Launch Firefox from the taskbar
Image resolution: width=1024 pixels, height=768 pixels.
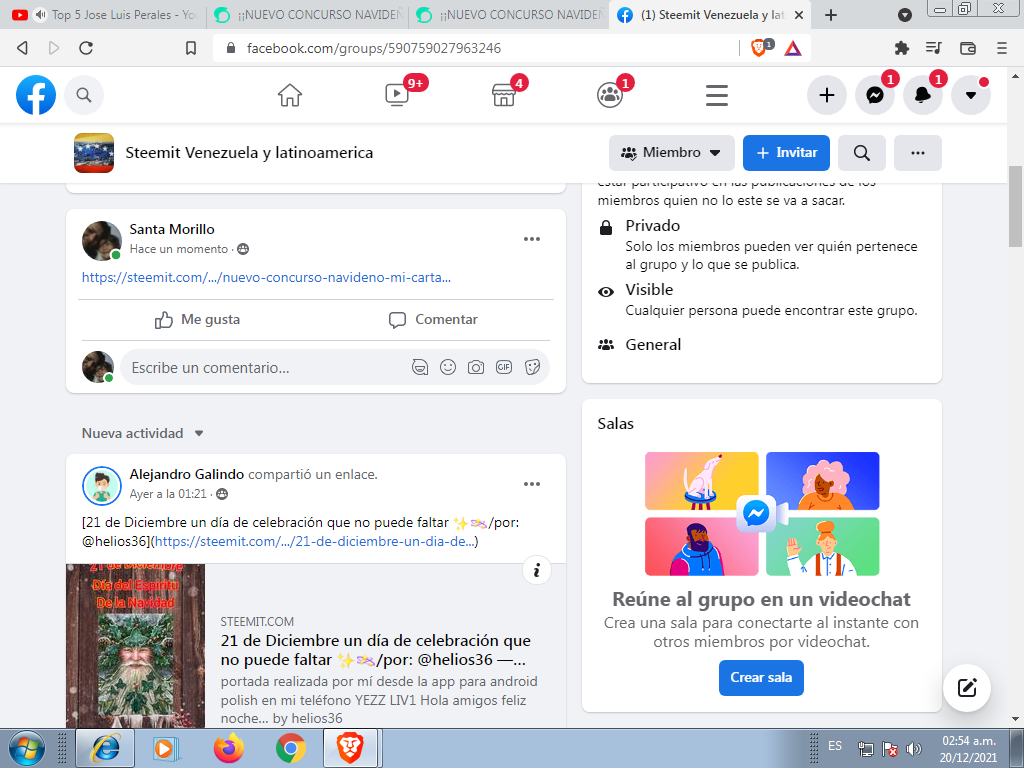coord(229,748)
